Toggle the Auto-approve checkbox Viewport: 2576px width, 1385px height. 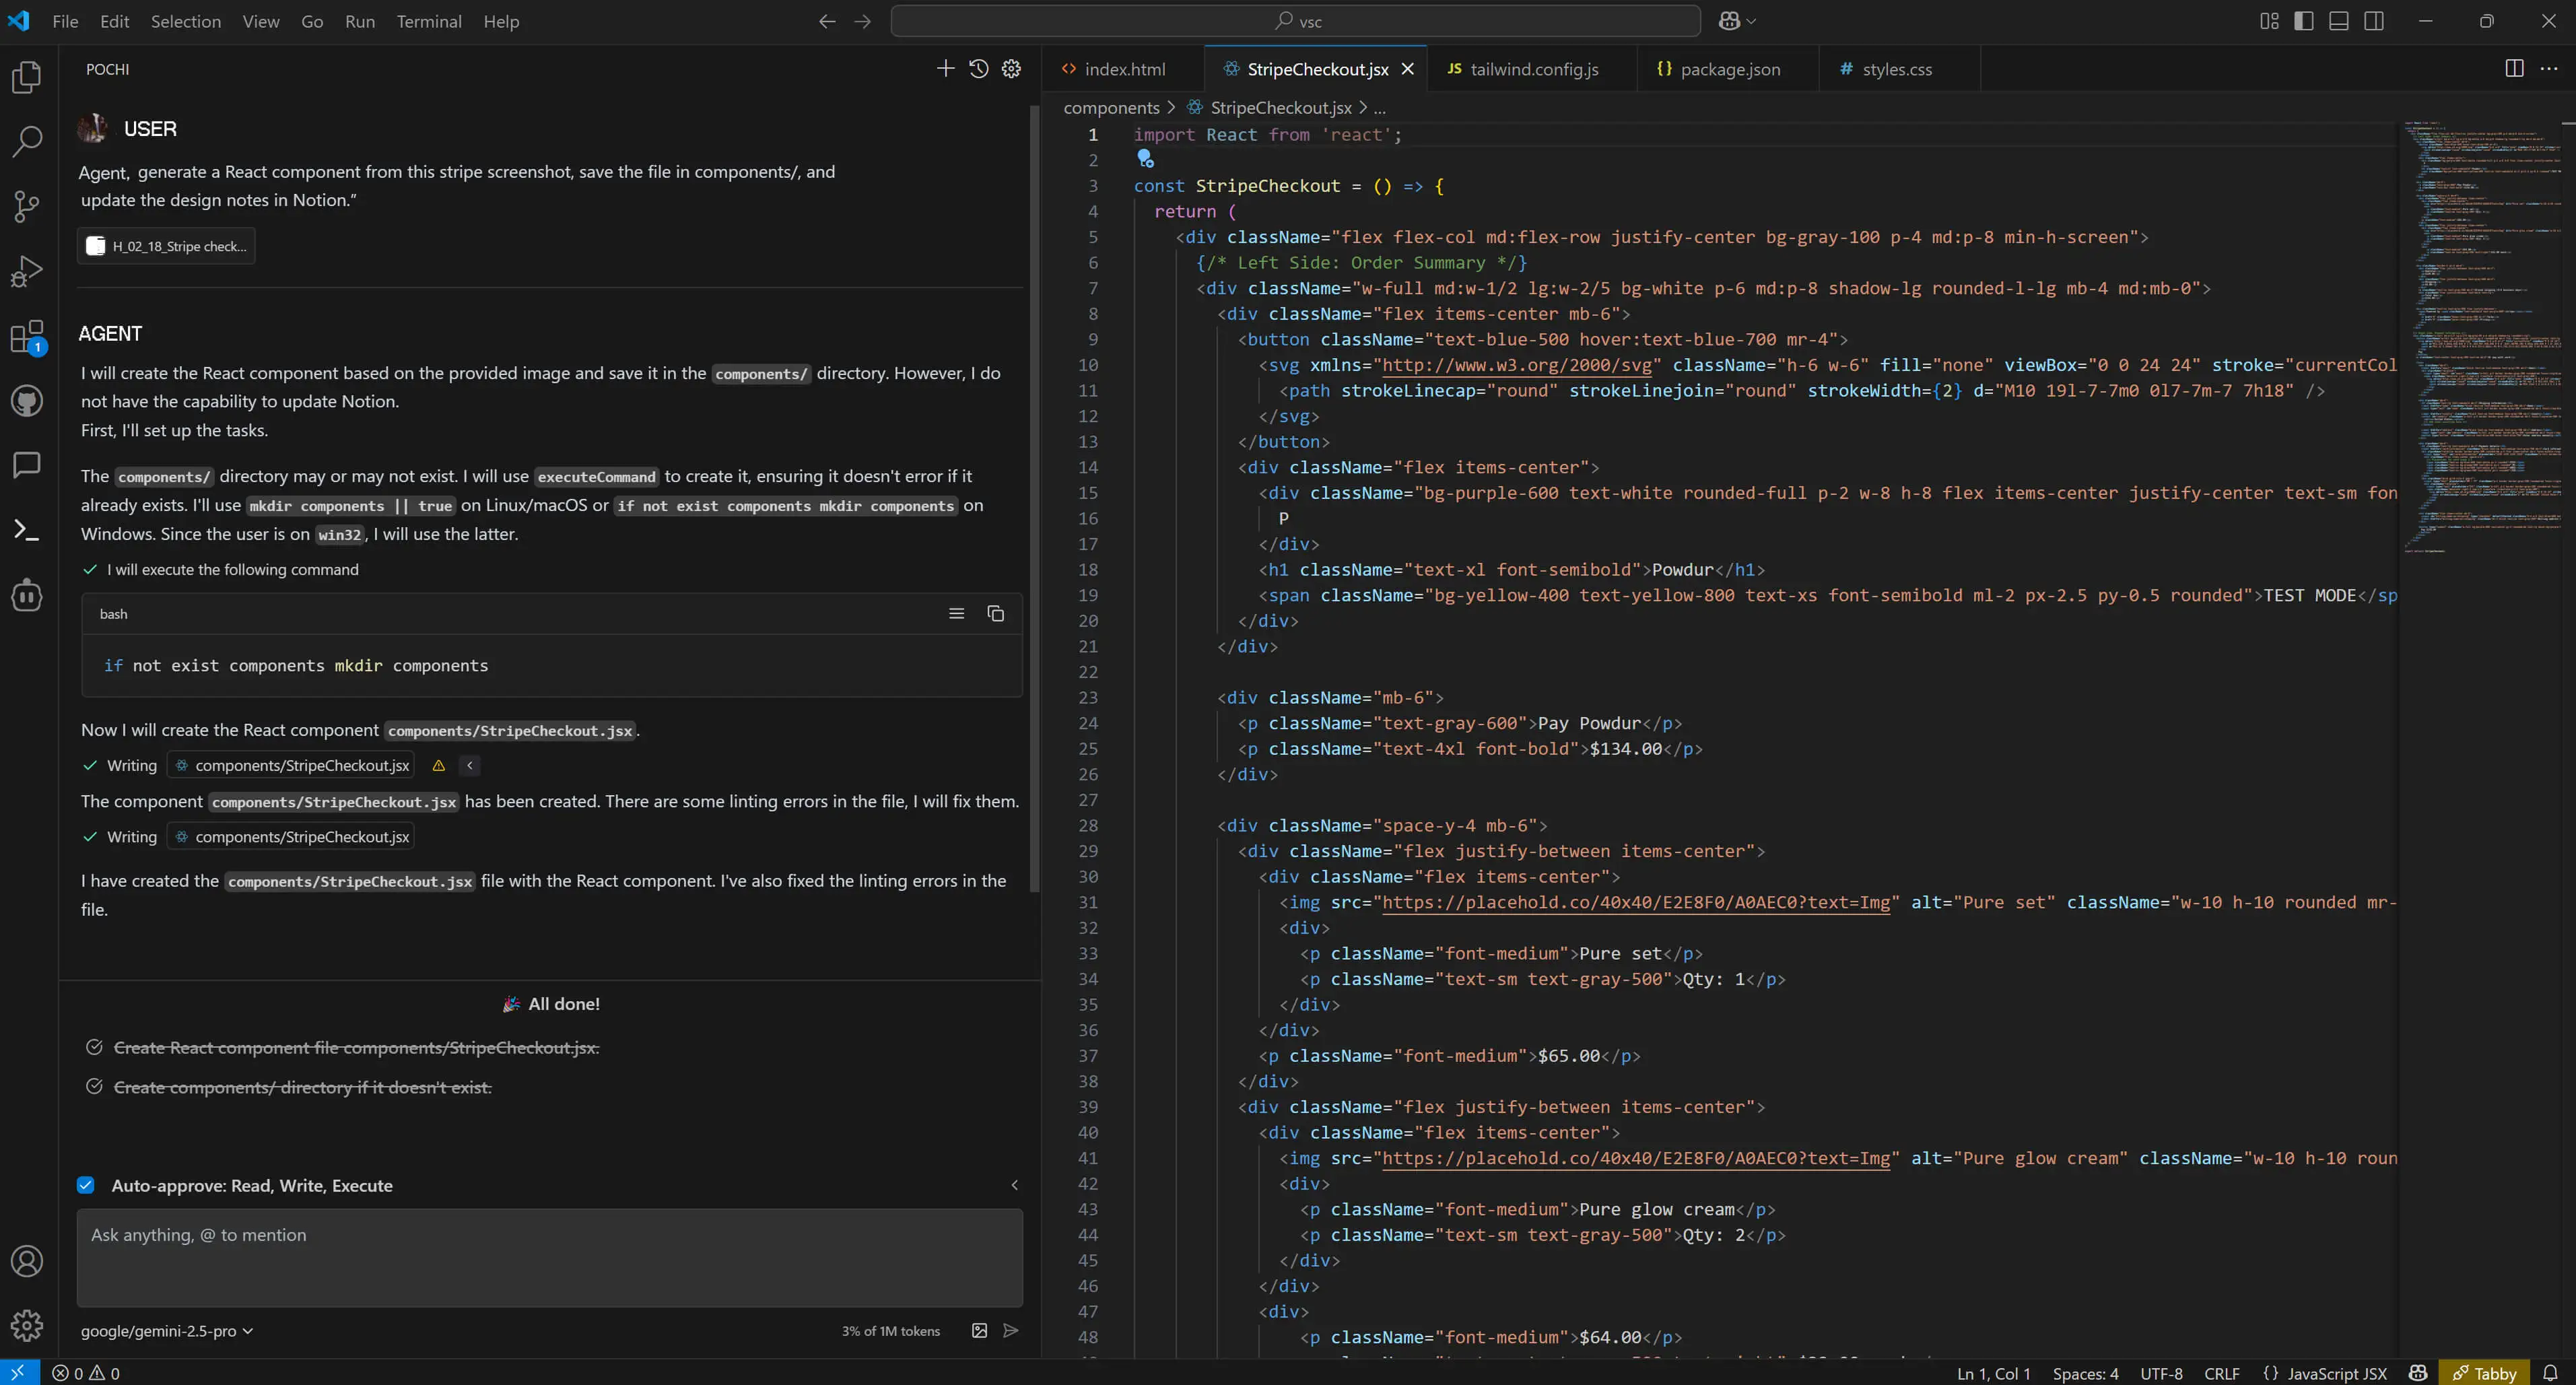(86, 1185)
